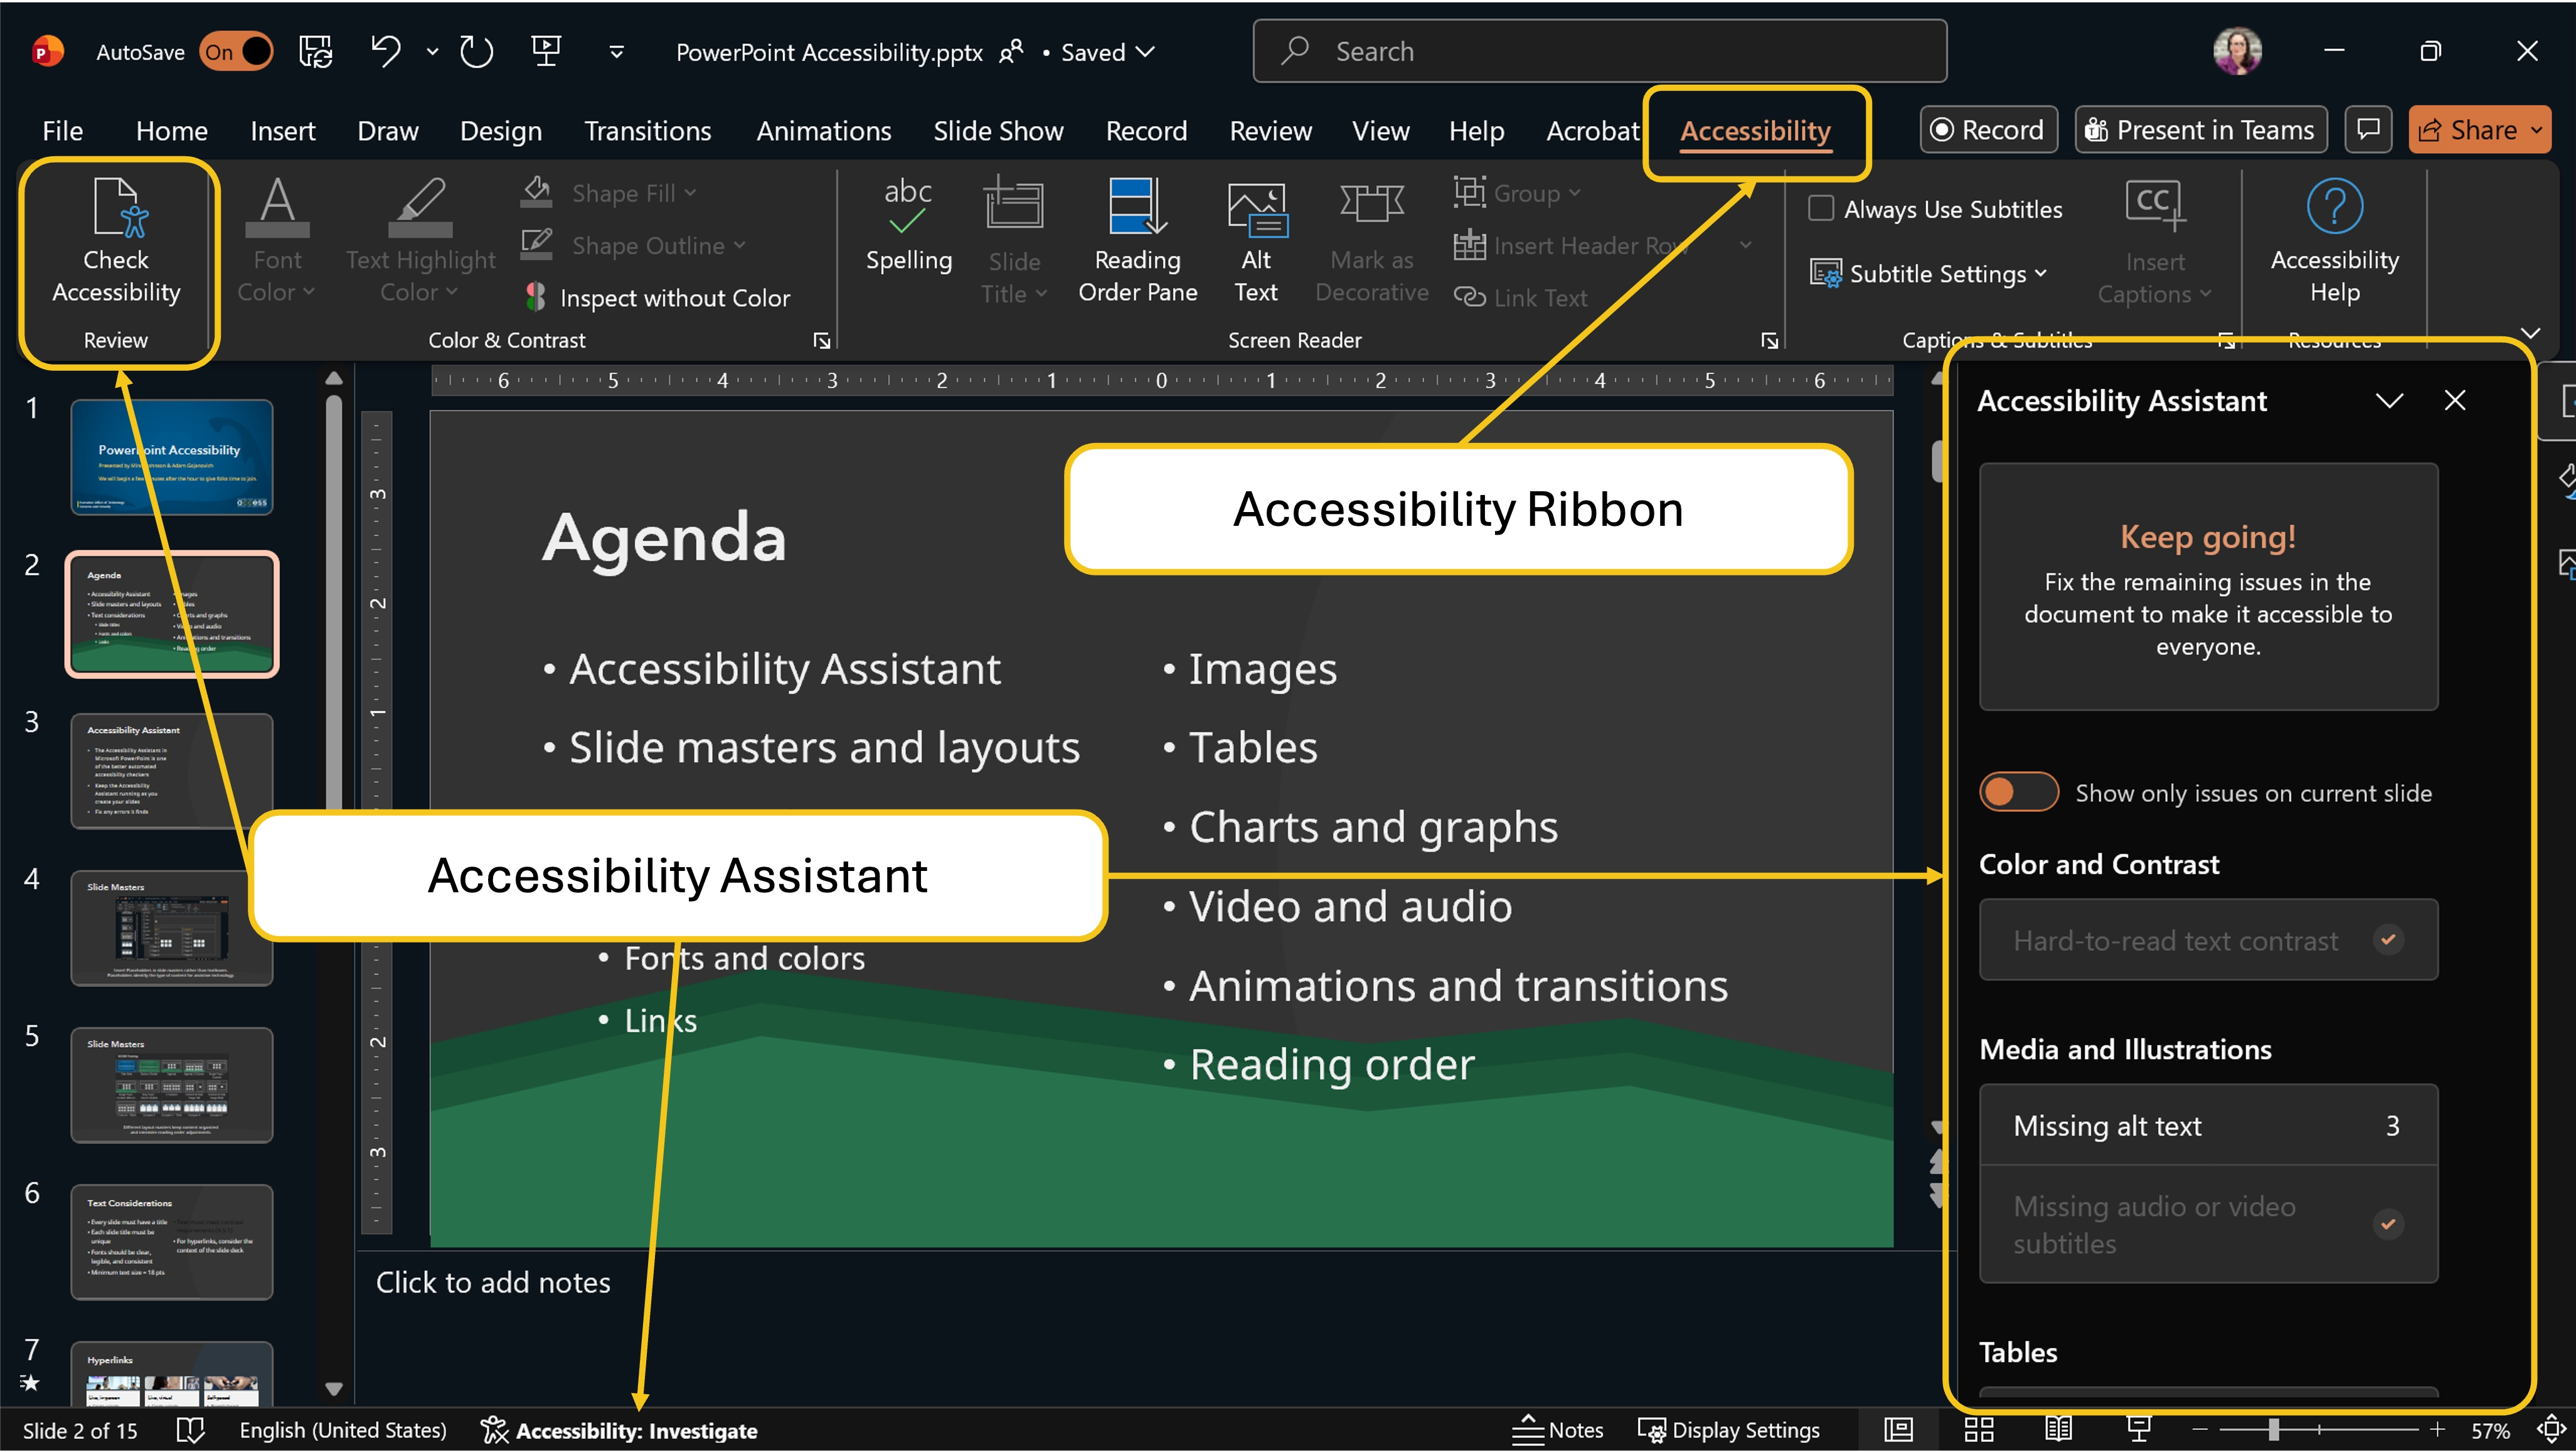Screen dimensions: 2576x1452
Task: Open the Comments pane icon
Action: (2368, 130)
